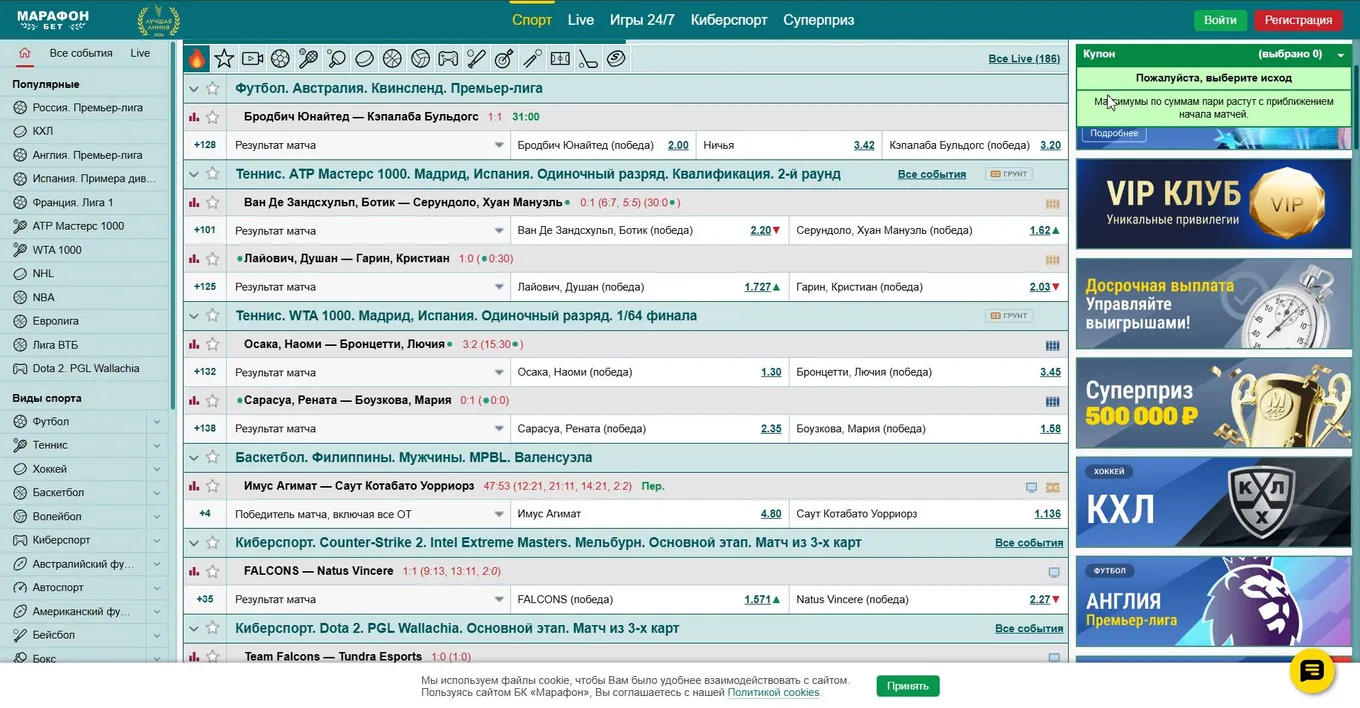Screen dimensions: 1360x708
Task: Open favorites star filter in sports toolbar
Action: tap(225, 59)
